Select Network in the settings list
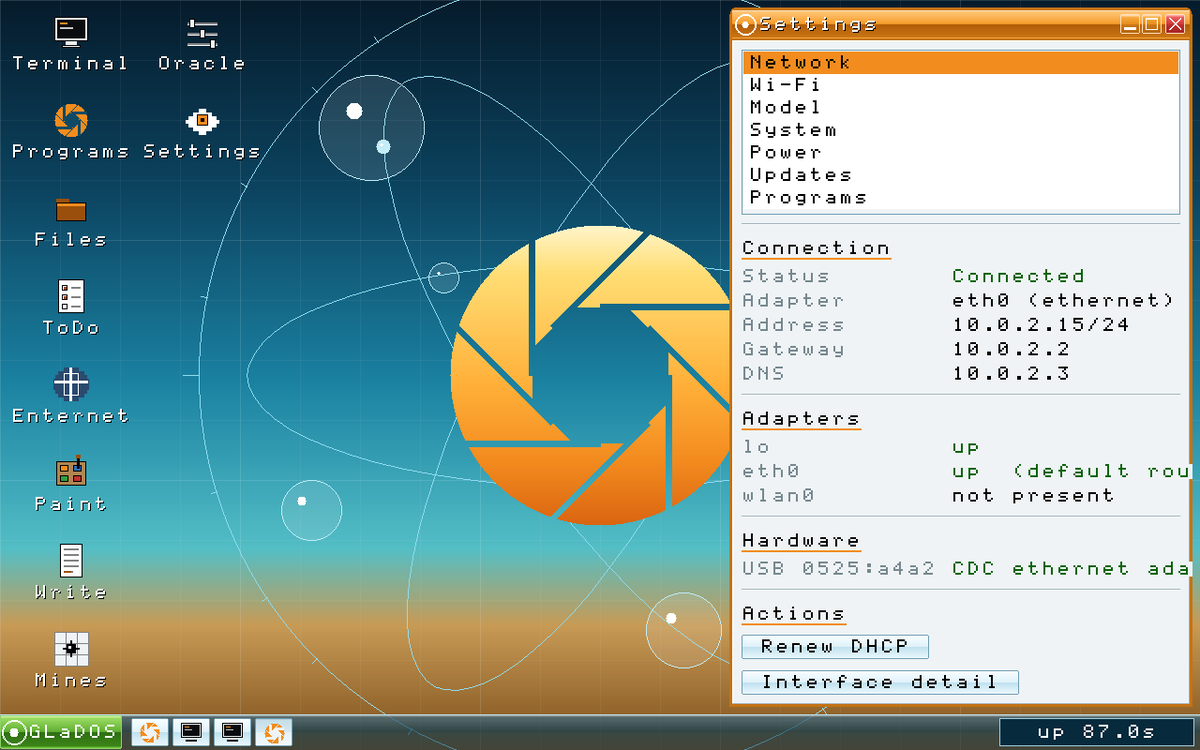The image size is (1200, 750). click(x=961, y=62)
